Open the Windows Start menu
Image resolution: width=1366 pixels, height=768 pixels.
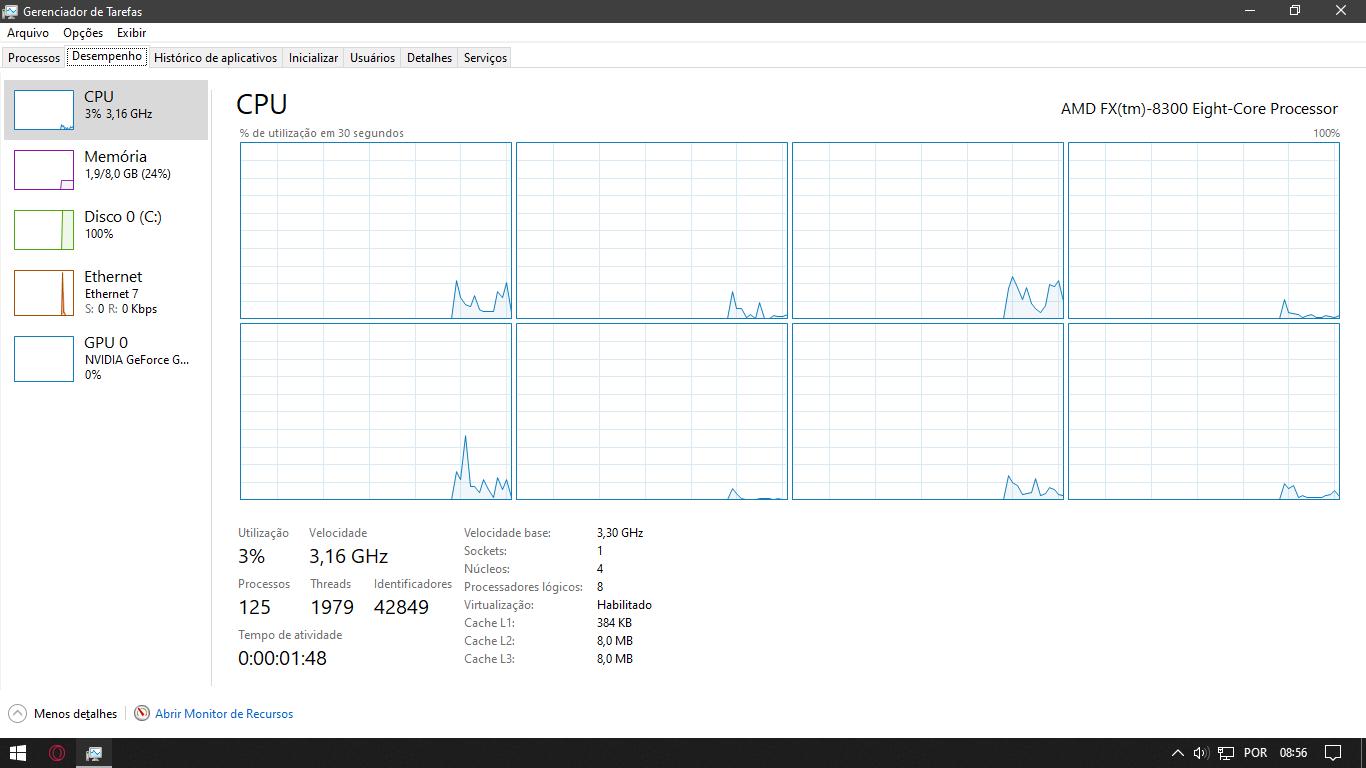18,753
